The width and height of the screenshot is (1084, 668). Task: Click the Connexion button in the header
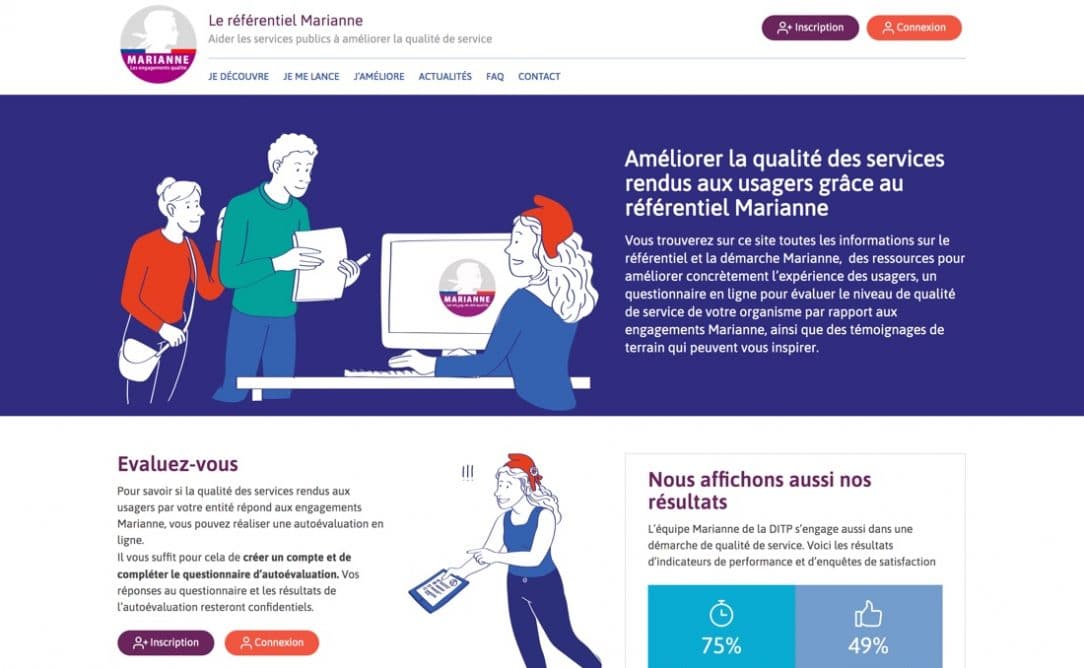click(x=914, y=28)
